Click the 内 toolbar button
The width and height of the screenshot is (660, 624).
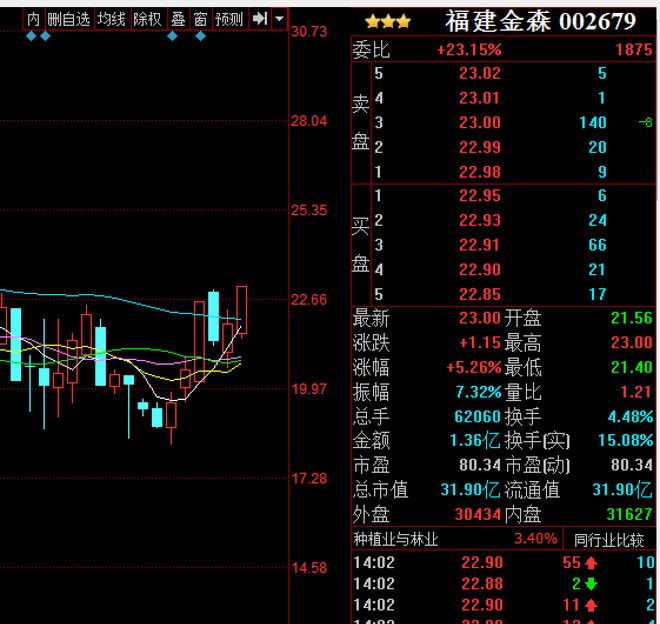tap(33, 19)
